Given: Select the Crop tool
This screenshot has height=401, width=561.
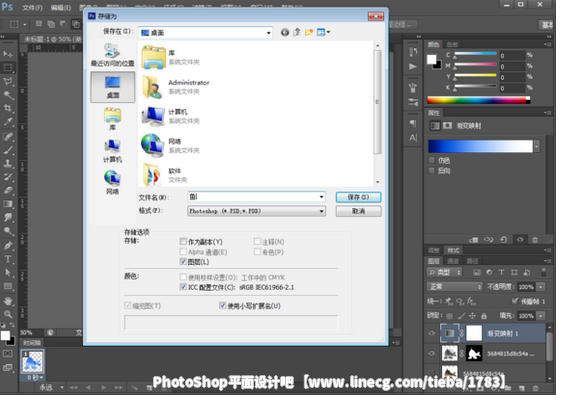Looking at the screenshot, I should pyautogui.click(x=8, y=108).
